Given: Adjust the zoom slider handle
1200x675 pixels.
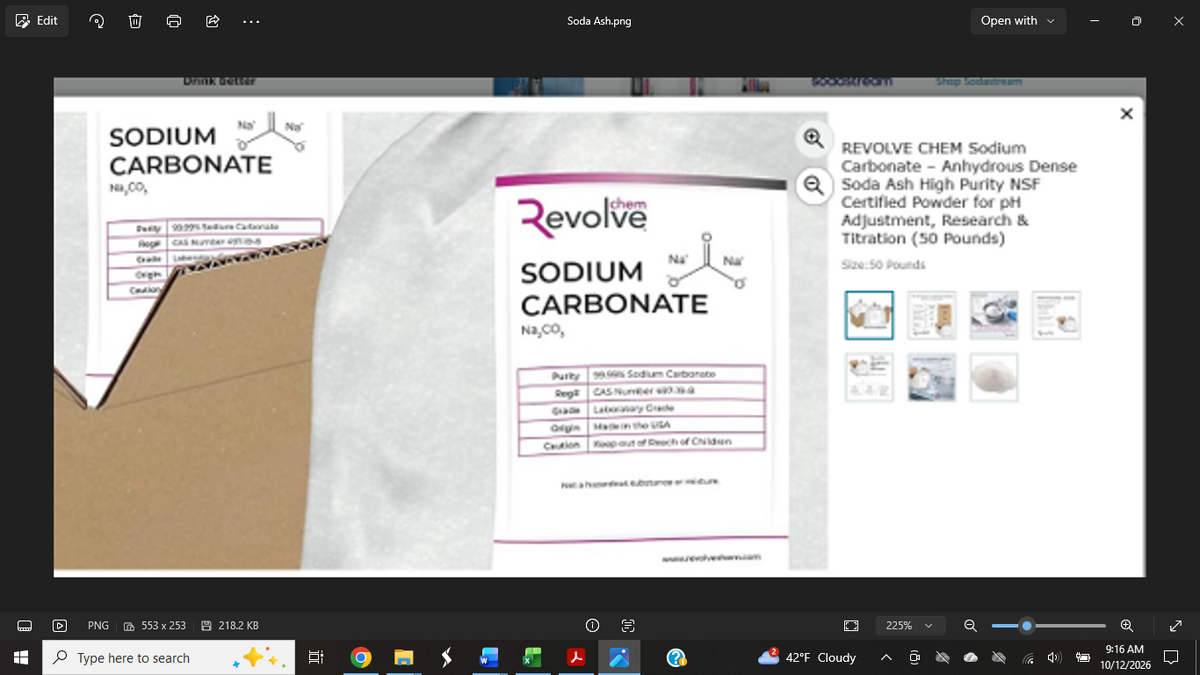Looking at the screenshot, I should click(x=1026, y=626).
